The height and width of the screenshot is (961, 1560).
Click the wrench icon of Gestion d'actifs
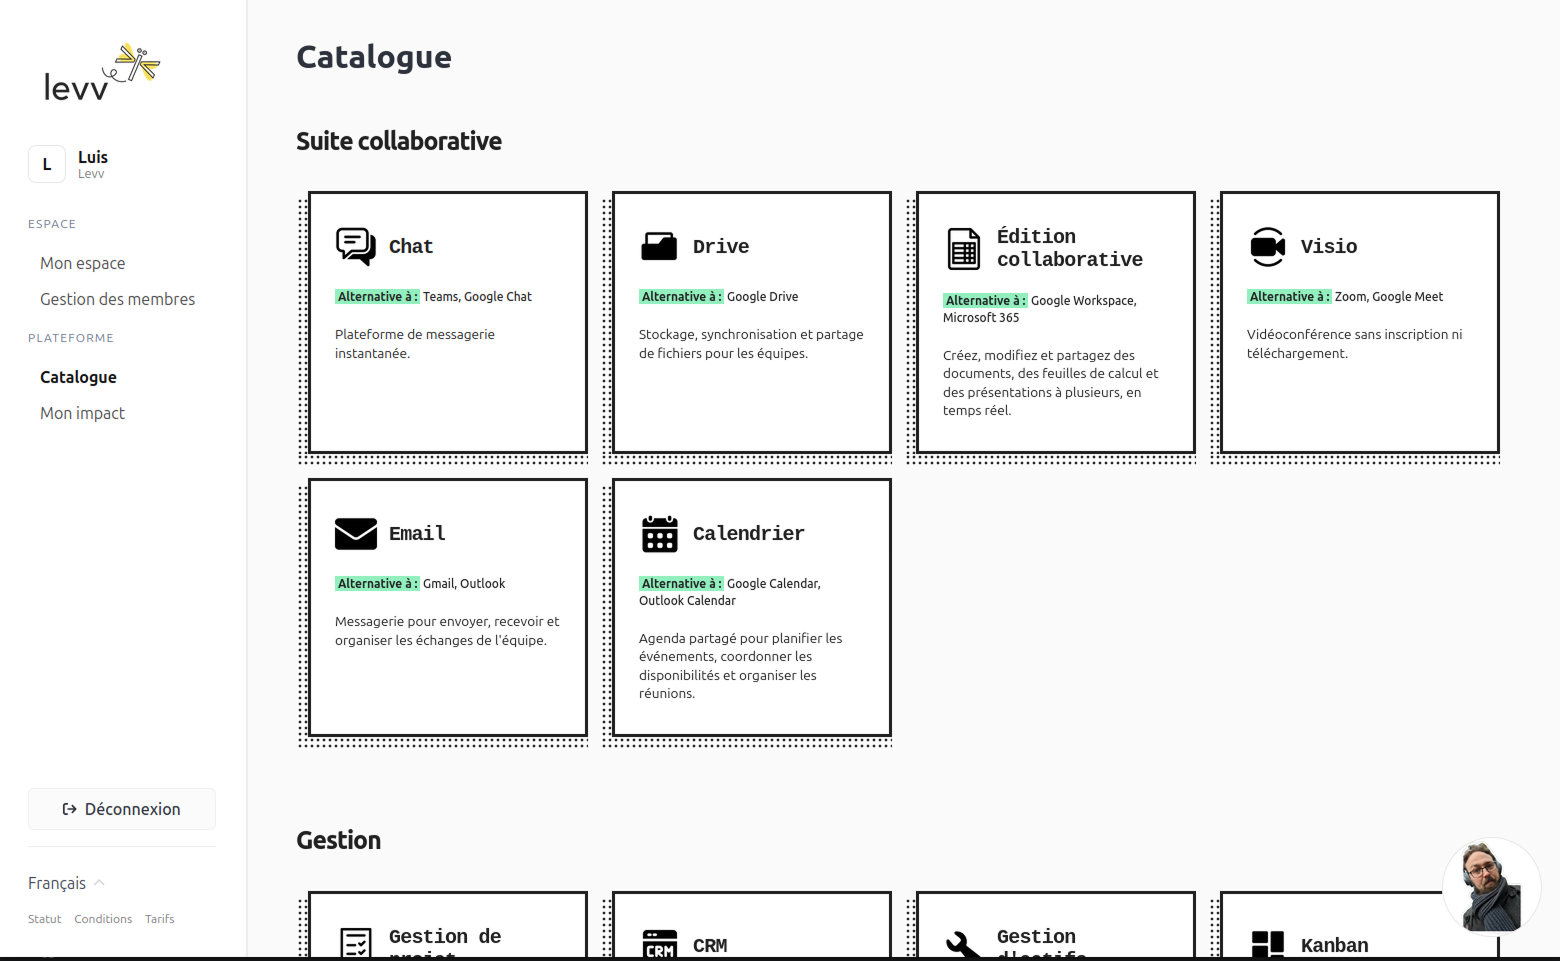point(964,946)
